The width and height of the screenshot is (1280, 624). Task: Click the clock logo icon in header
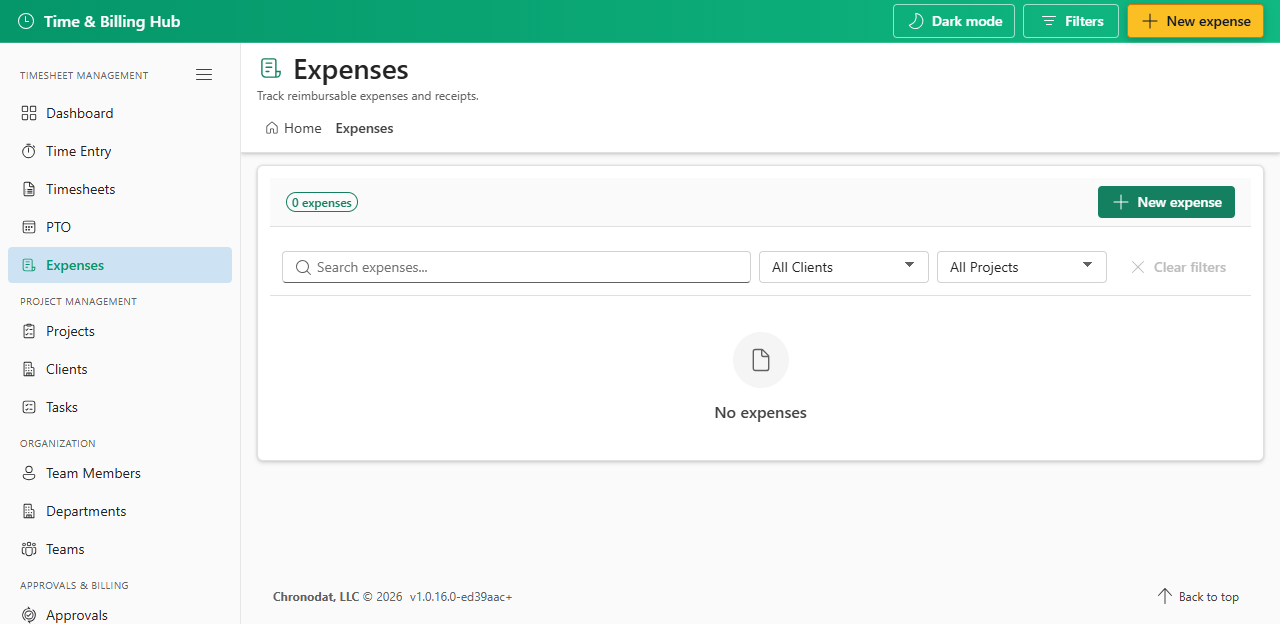pos(26,21)
